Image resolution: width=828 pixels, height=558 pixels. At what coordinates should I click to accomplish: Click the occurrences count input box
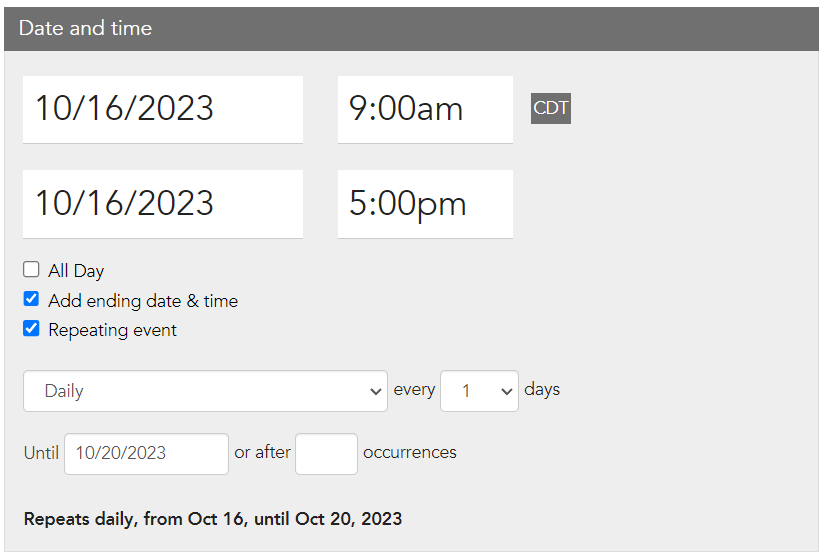click(326, 453)
